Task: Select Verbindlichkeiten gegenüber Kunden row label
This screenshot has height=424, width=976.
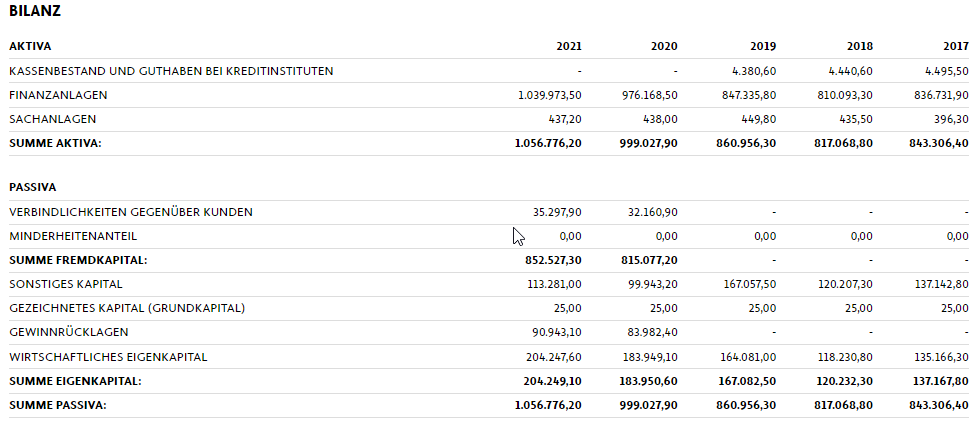Action: coord(131,212)
